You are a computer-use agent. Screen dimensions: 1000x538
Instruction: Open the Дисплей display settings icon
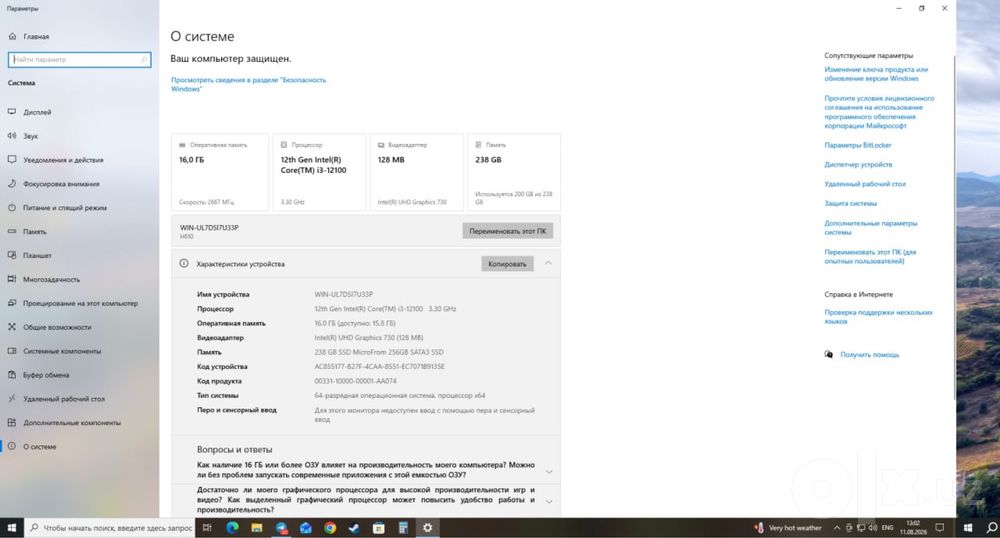11,112
